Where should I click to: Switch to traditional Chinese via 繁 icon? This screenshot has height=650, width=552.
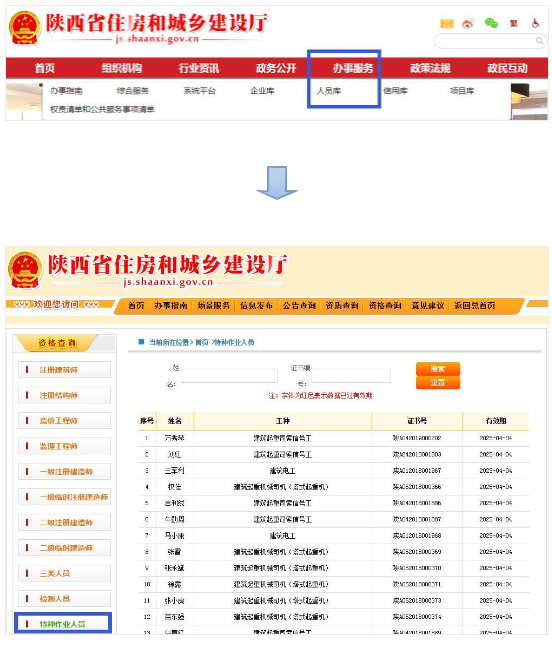514,23
